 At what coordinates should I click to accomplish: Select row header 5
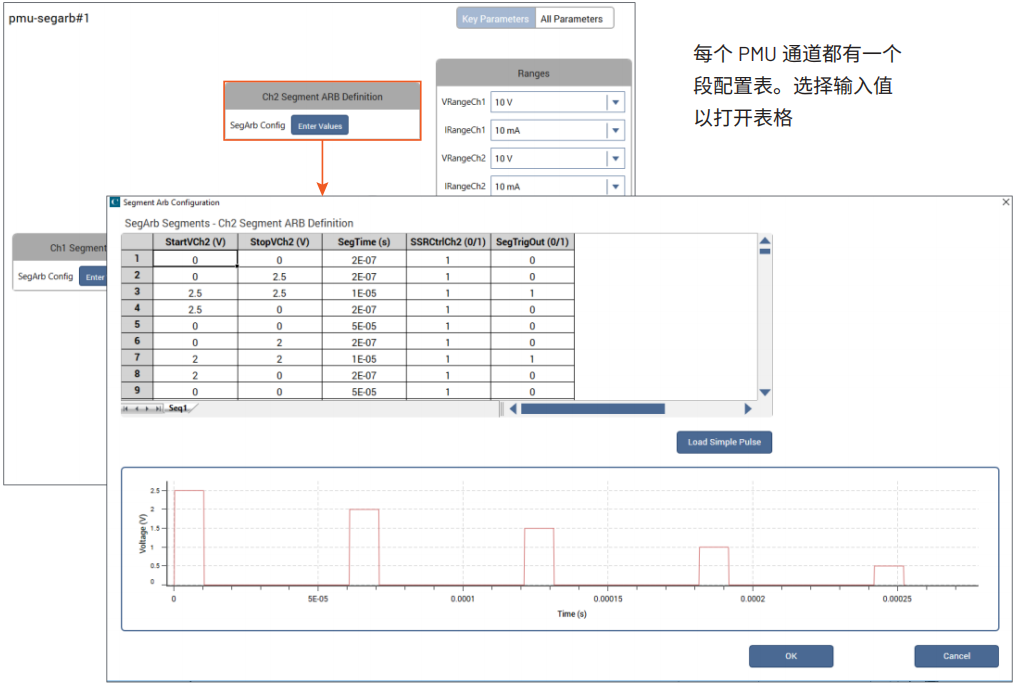tap(137, 325)
